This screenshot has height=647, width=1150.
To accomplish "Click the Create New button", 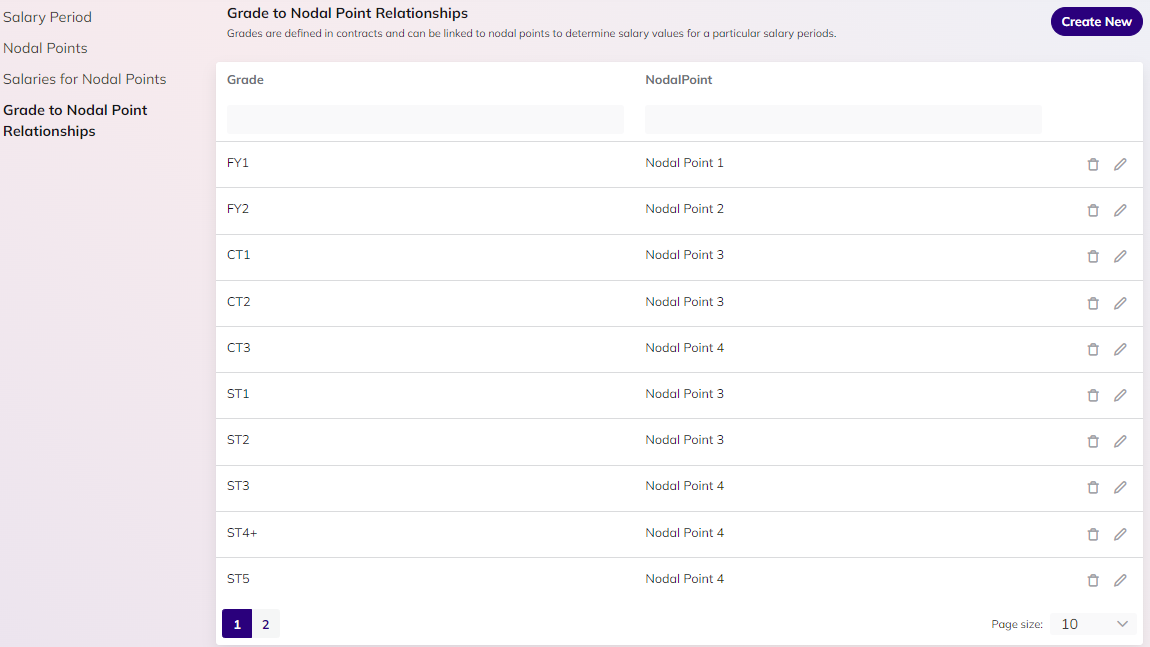I will click(x=1096, y=21).
